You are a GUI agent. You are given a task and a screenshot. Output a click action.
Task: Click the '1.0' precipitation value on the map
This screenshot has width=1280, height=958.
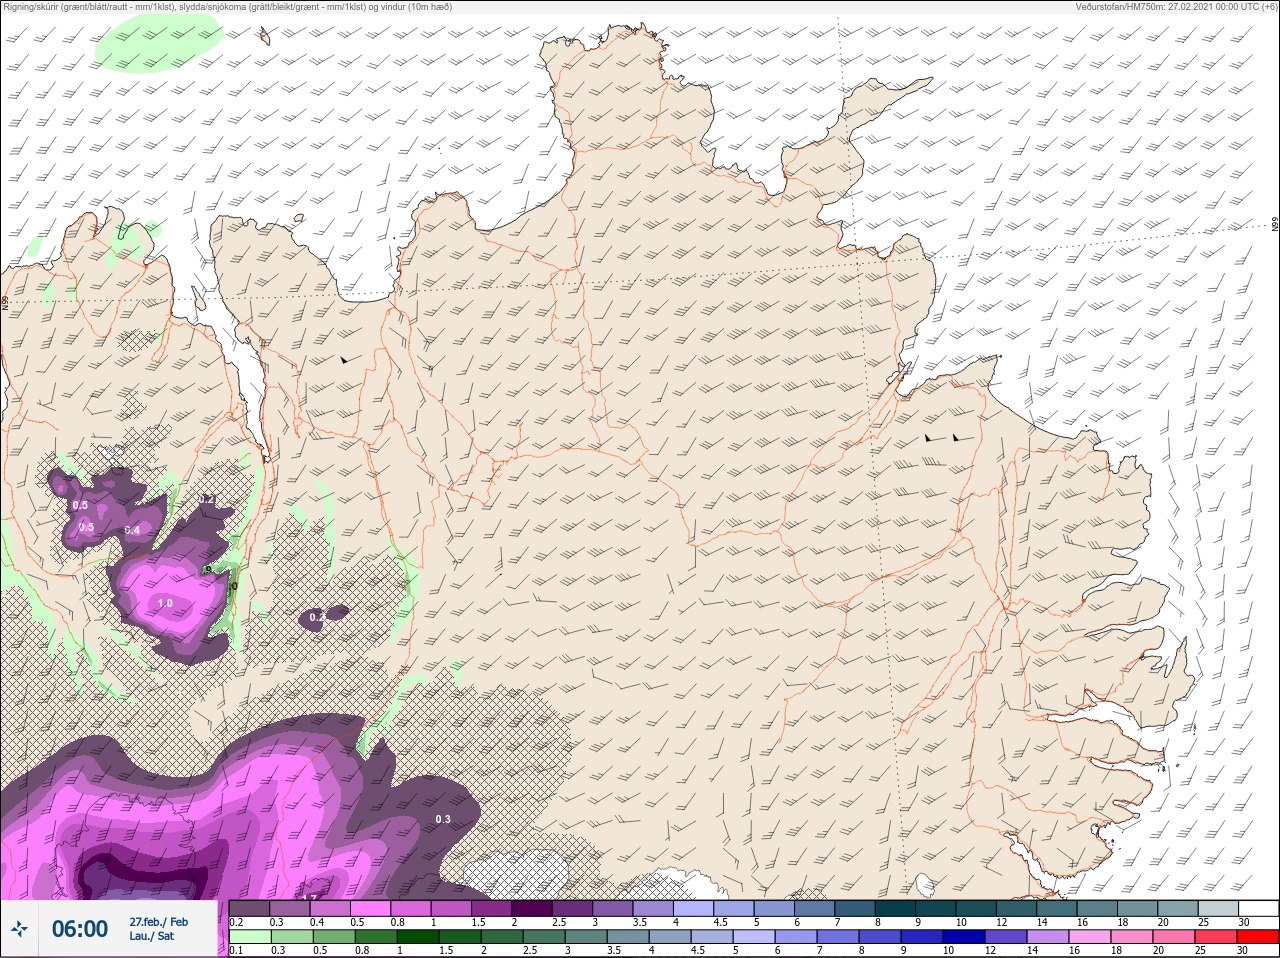pos(165,604)
